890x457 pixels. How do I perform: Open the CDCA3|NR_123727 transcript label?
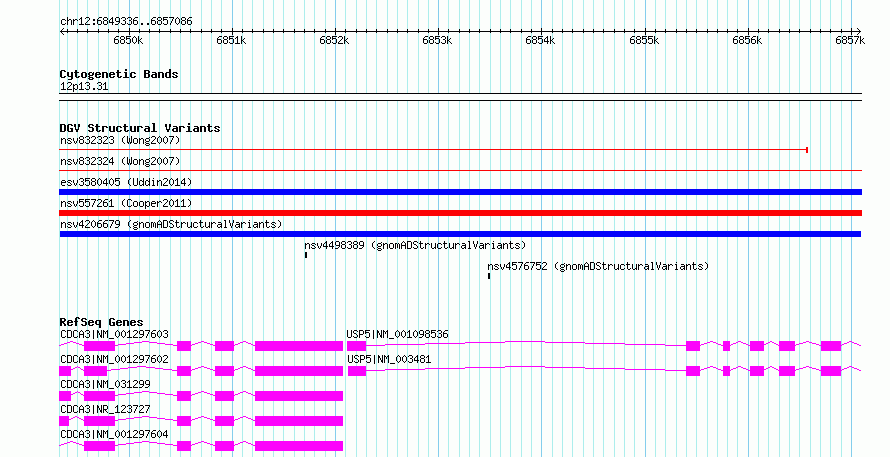pyautogui.click(x=105, y=409)
